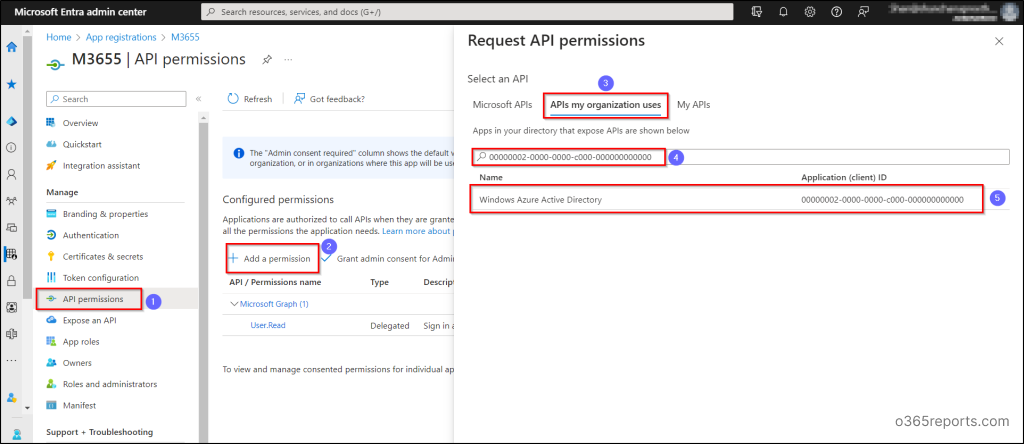Click the Type column header
This screenshot has width=1024, height=444.
[379, 283]
